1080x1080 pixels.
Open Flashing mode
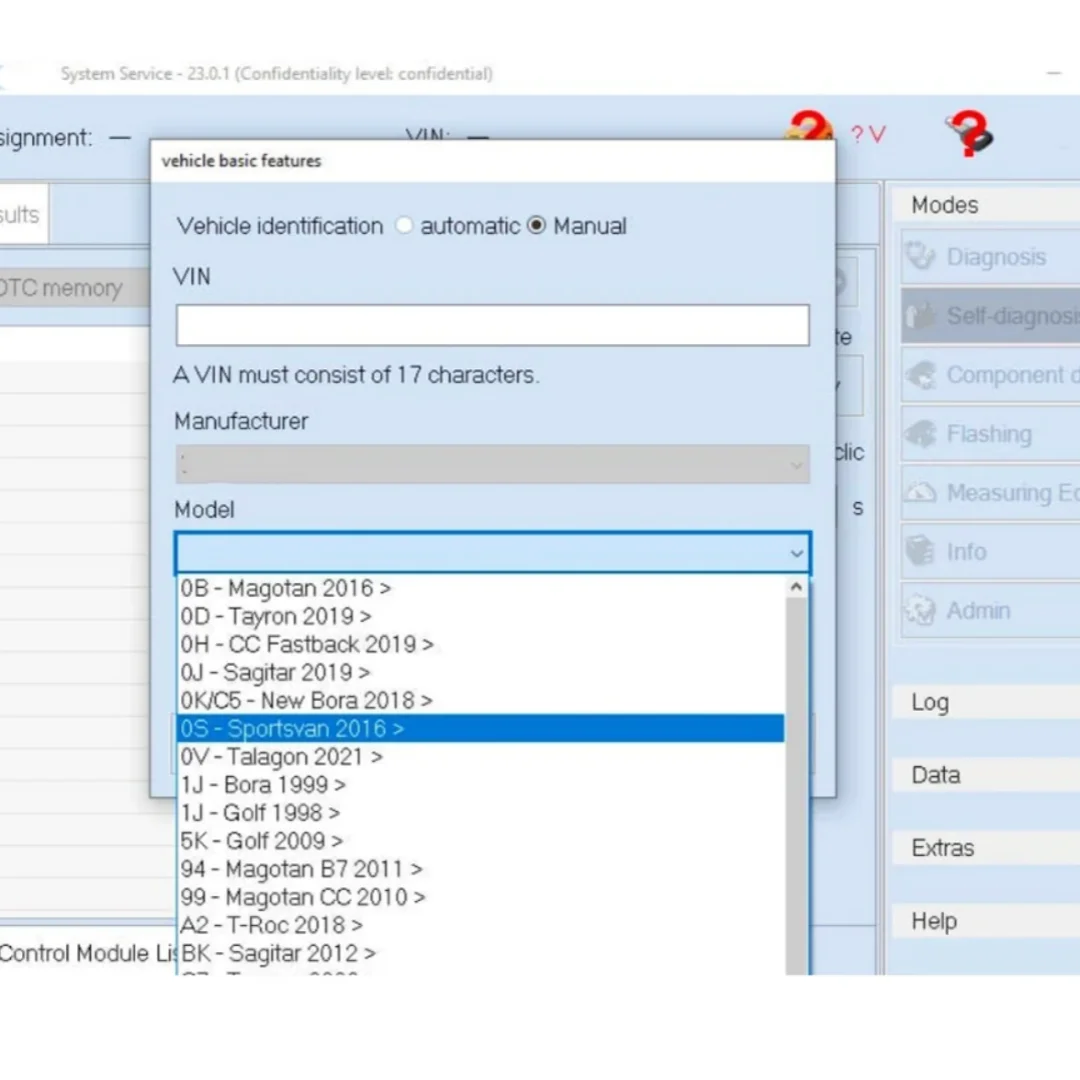click(990, 434)
